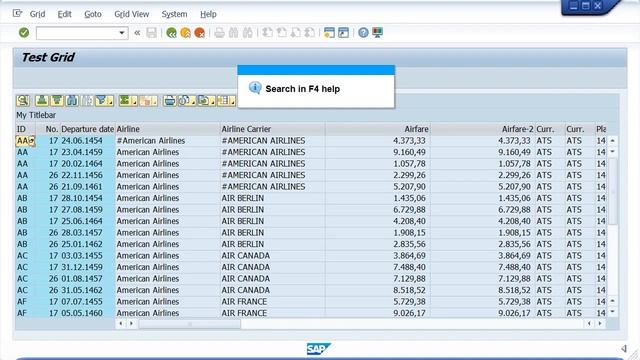Click the Customize Local Layout monitor icon

[x=377, y=33]
